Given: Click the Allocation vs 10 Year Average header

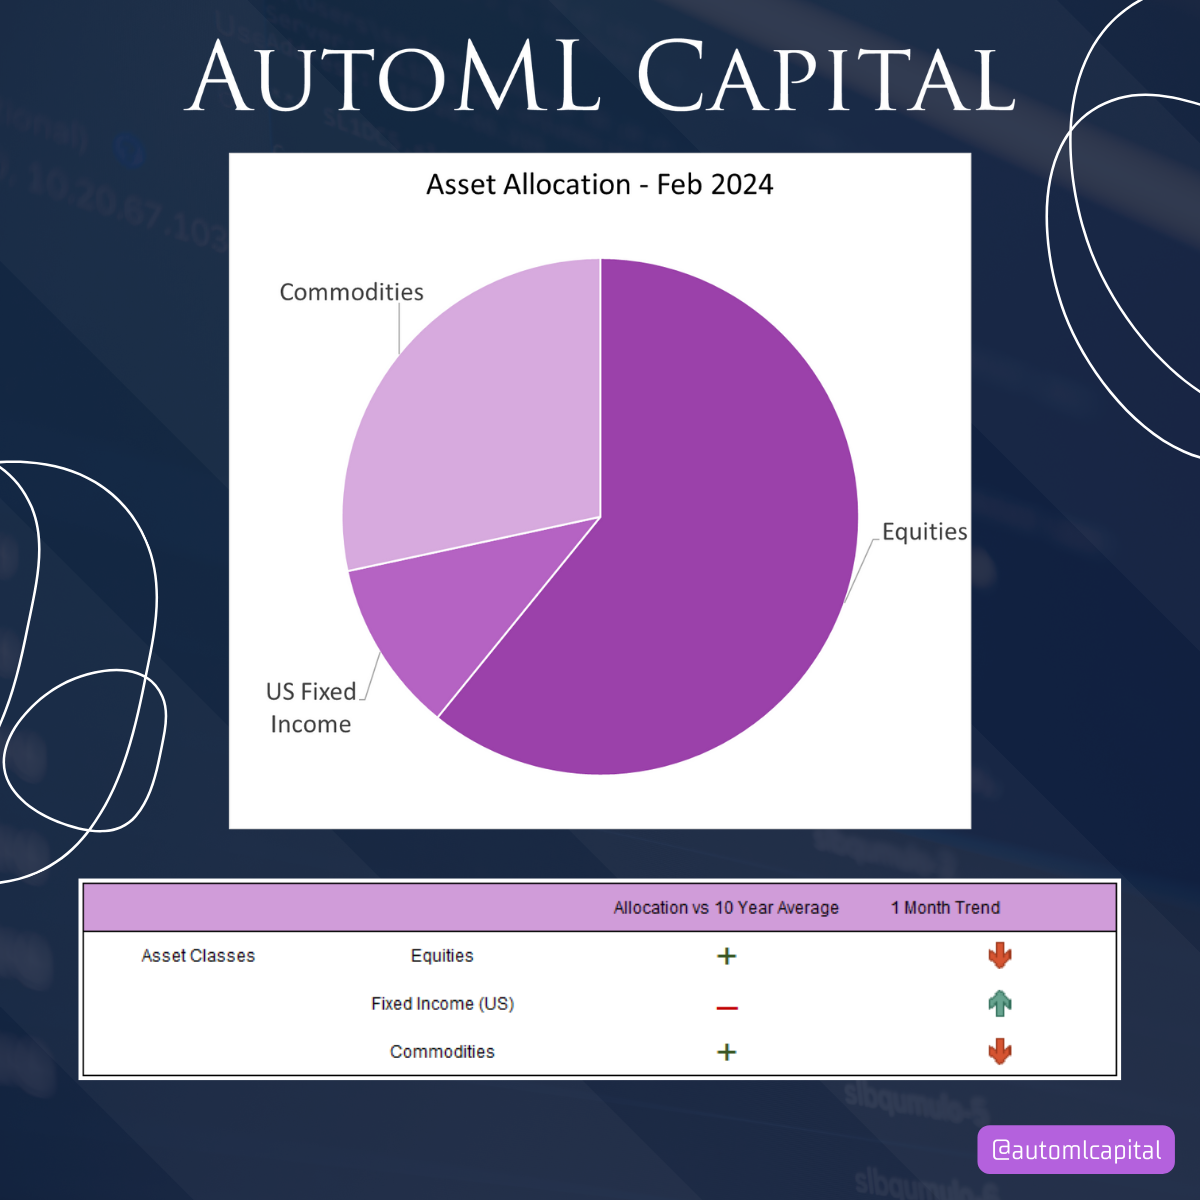Looking at the screenshot, I should pos(726,908).
